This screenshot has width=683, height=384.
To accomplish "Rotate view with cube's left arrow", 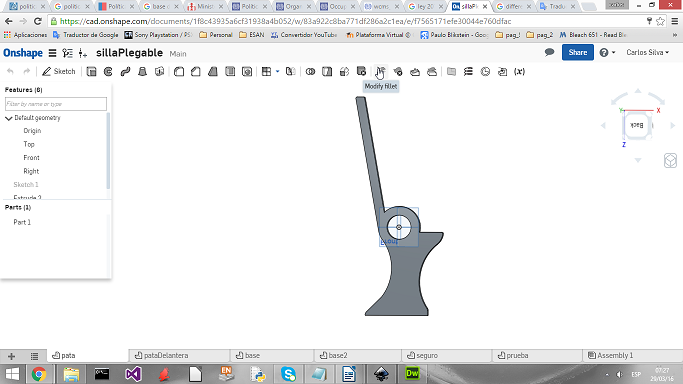I will click(x=603, y=125).
